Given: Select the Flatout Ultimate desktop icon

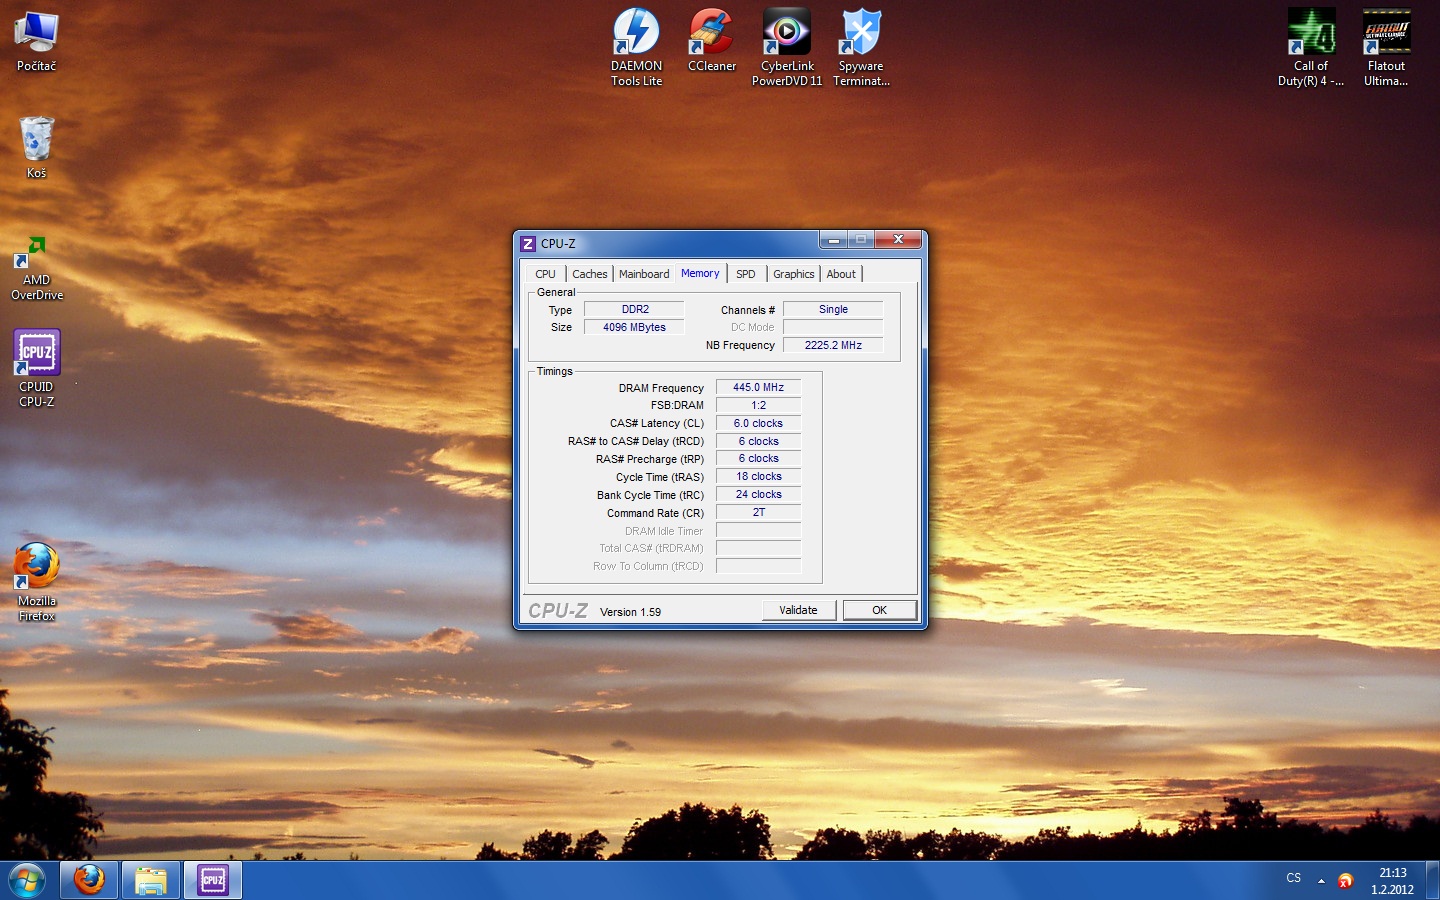Looking at the screenshot, I should coord(1386,33).
